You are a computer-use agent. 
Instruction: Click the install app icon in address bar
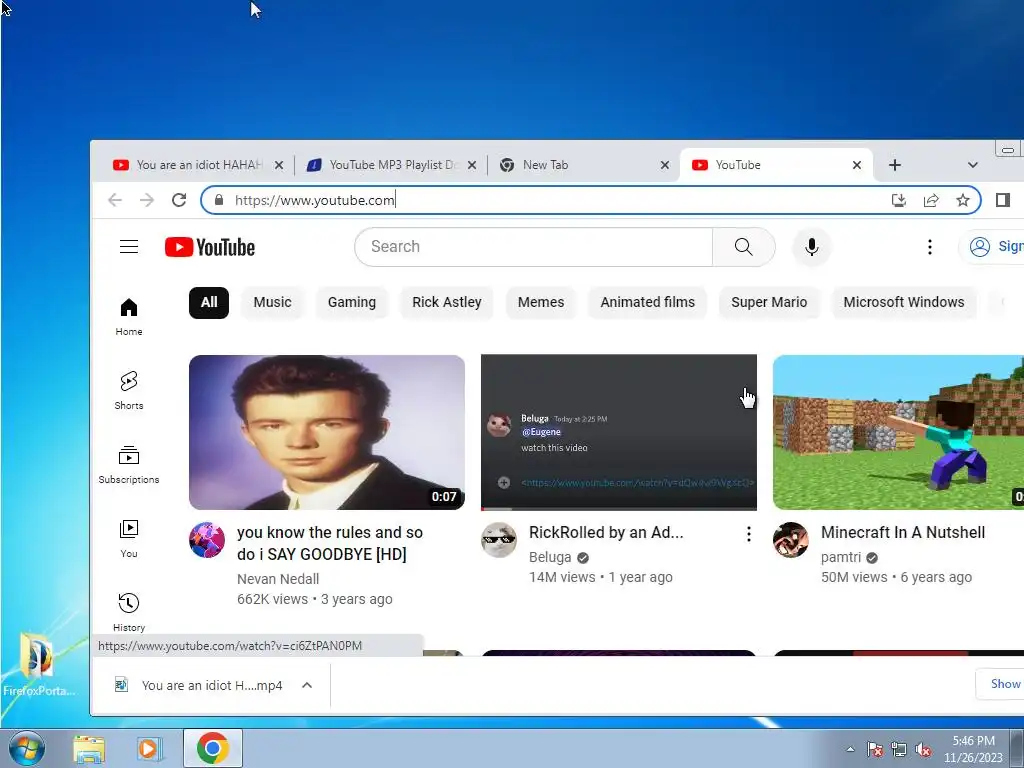(899, 200)
